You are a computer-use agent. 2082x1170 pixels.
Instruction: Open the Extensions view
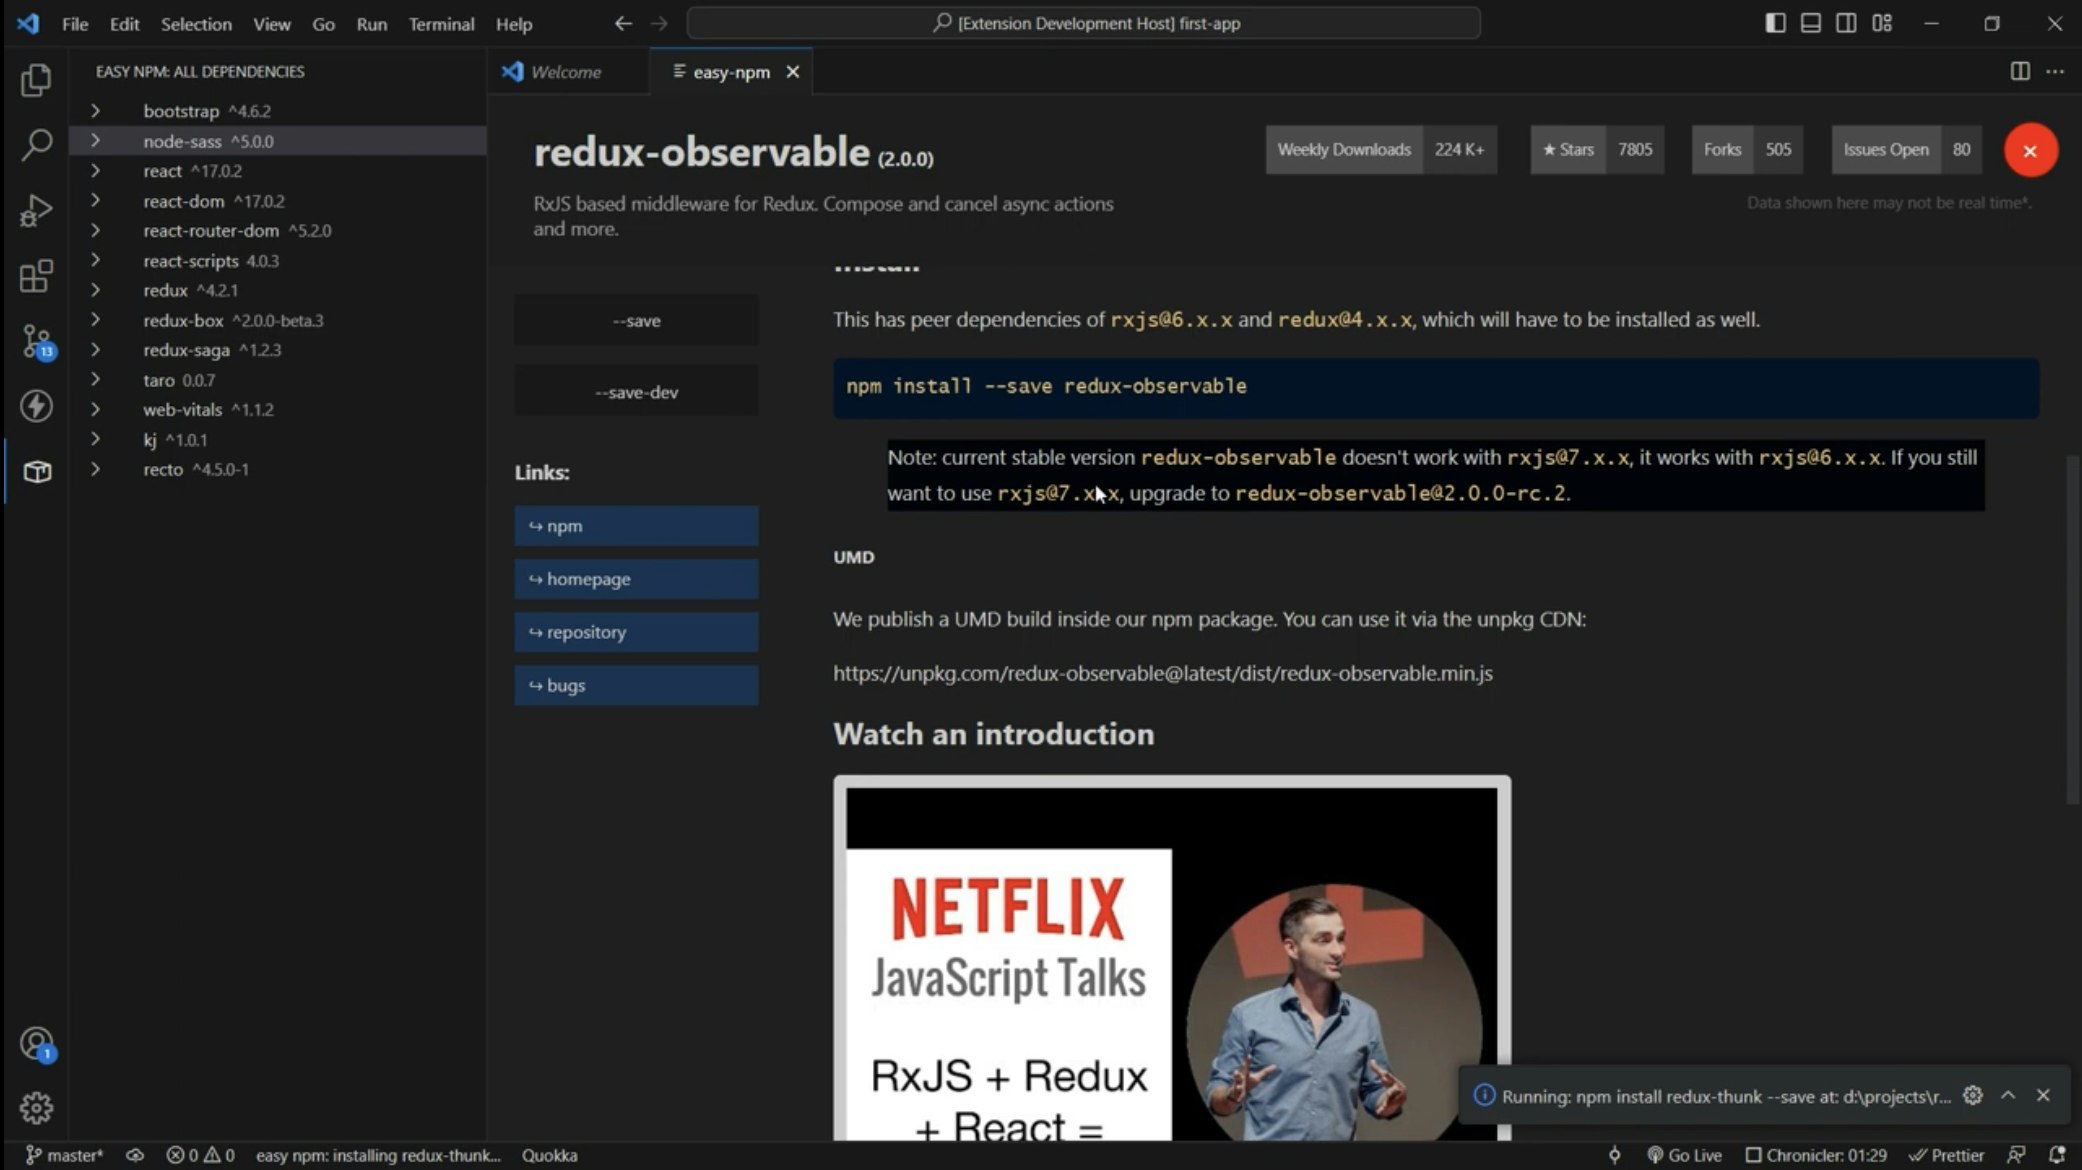click(36, 276)
